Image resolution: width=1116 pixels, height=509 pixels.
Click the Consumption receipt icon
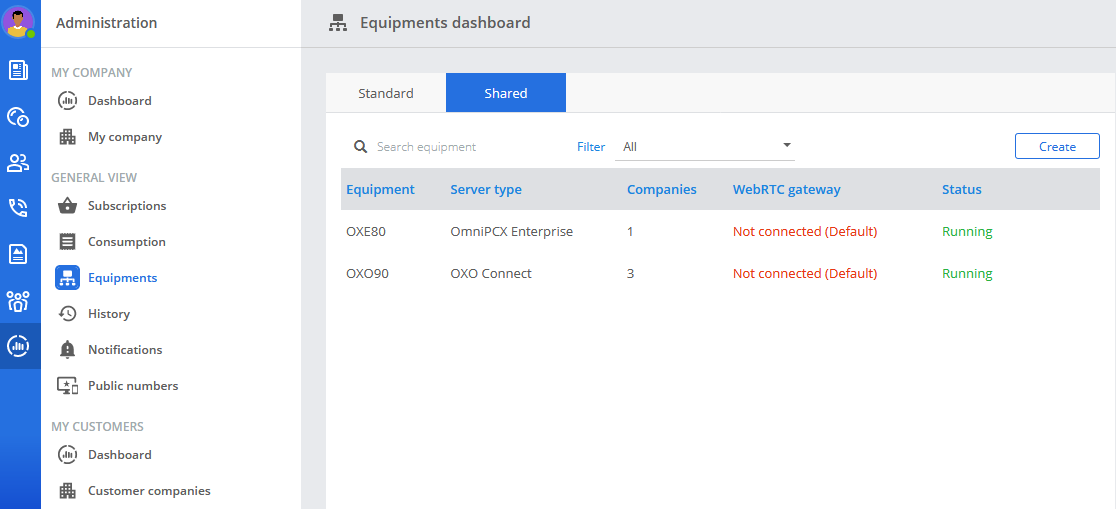pyautogui.click(x=68, y=242)
